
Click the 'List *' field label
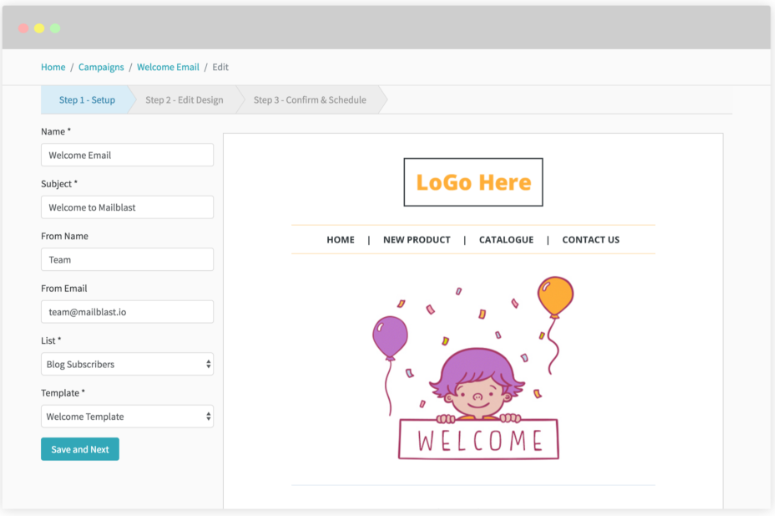tap(51, 341)
